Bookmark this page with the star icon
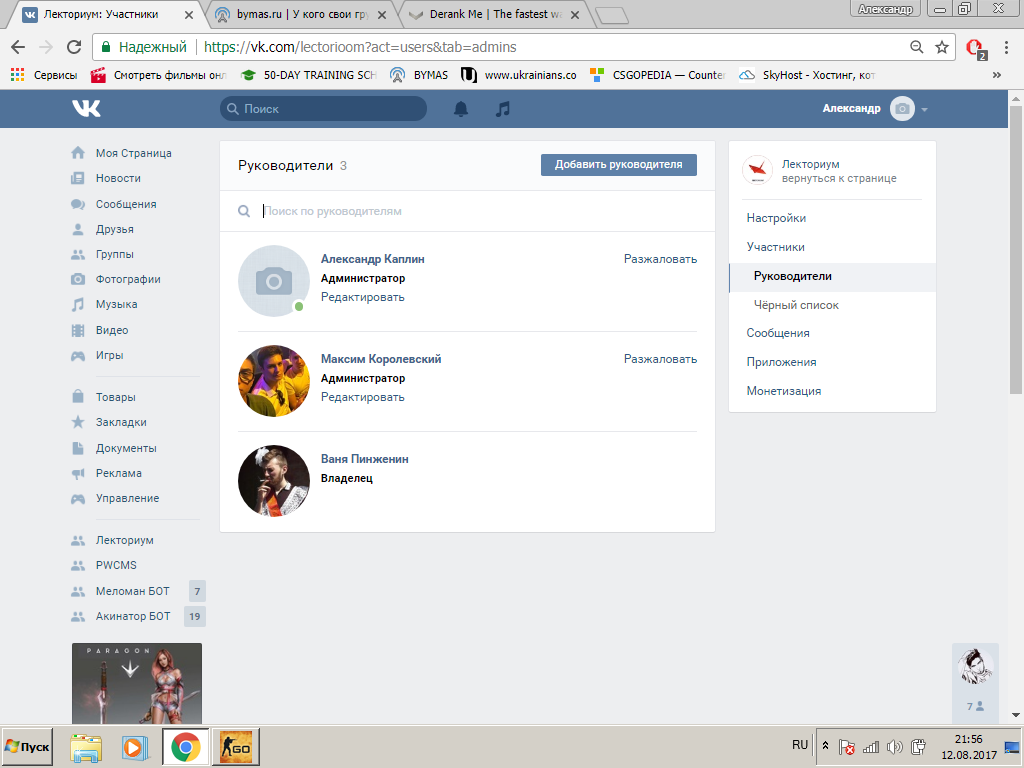 click(942, 47)
